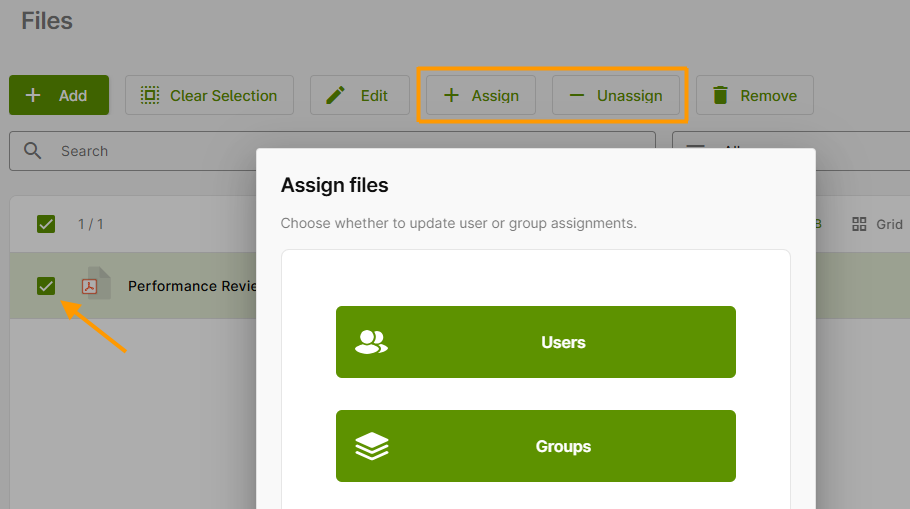Click the people icon on Users button
This screenshot has height=509, width=910.
coord(371,342)
